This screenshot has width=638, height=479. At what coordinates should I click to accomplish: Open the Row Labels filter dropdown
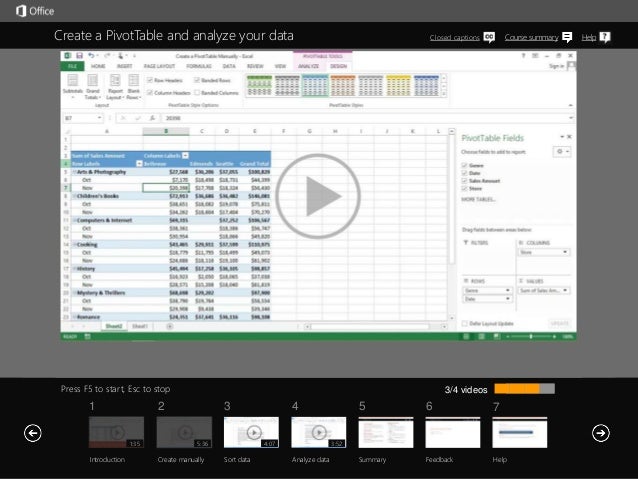point(139,164)
